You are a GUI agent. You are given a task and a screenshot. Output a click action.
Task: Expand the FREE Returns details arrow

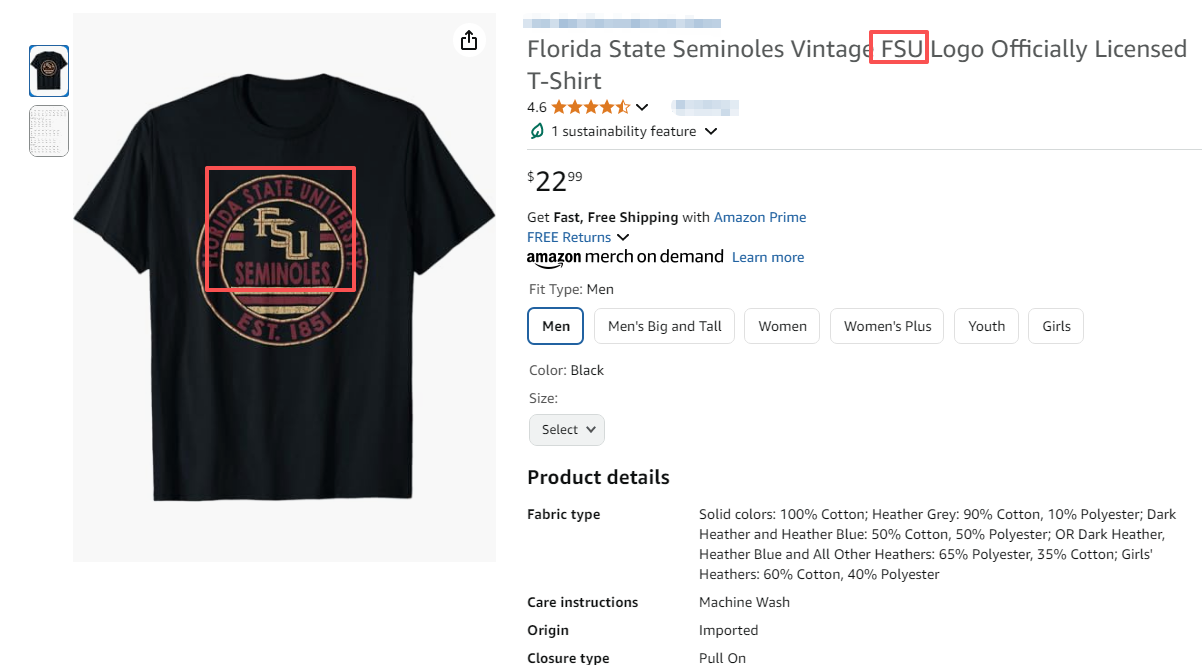point(623,237)
